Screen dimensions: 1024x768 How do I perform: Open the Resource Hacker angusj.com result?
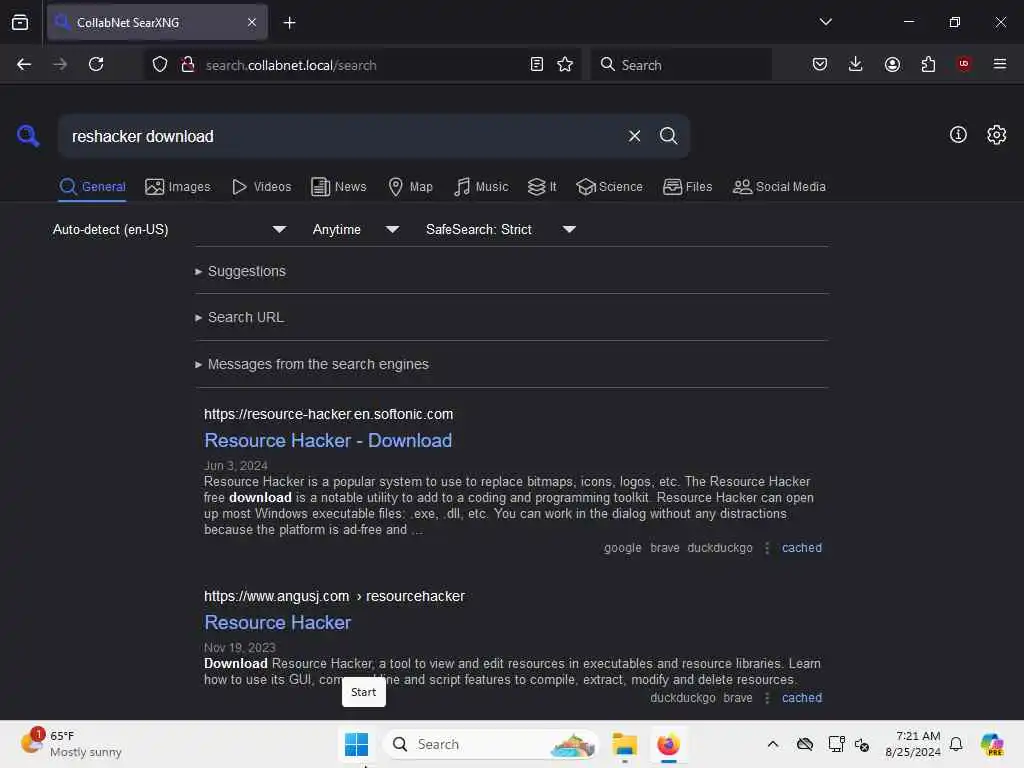pos(278,622)
